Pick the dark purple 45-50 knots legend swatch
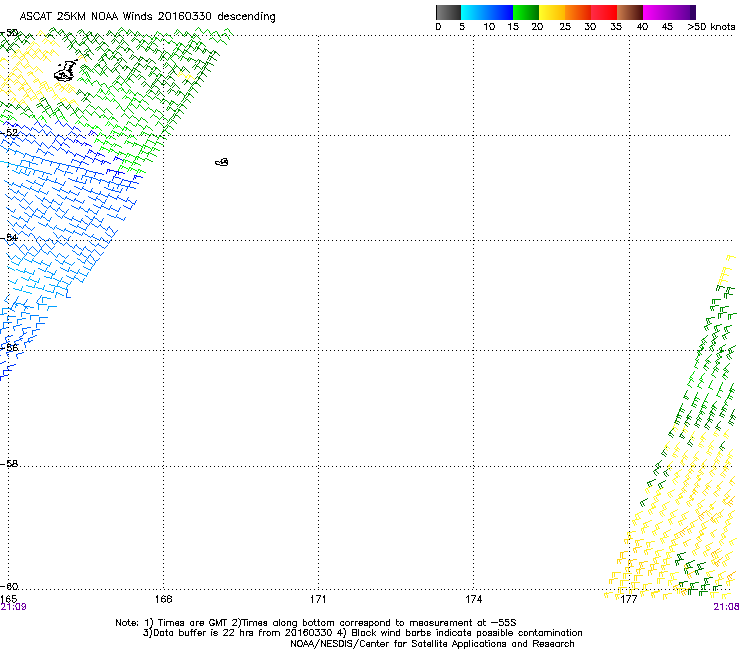This screenshot has width=740, height=650. pyautogui.click(x=682, y=12)
